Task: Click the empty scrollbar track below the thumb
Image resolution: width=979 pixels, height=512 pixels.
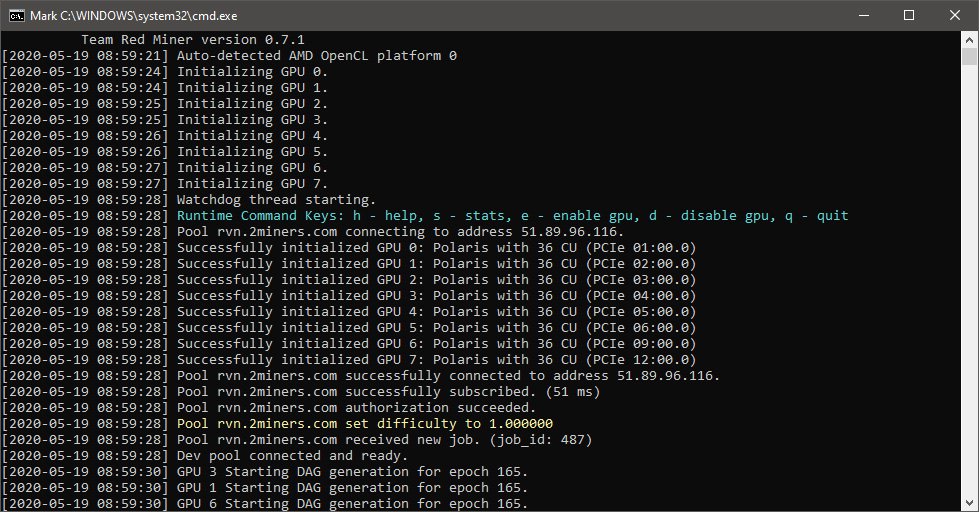Action: [x=969, y=281]
